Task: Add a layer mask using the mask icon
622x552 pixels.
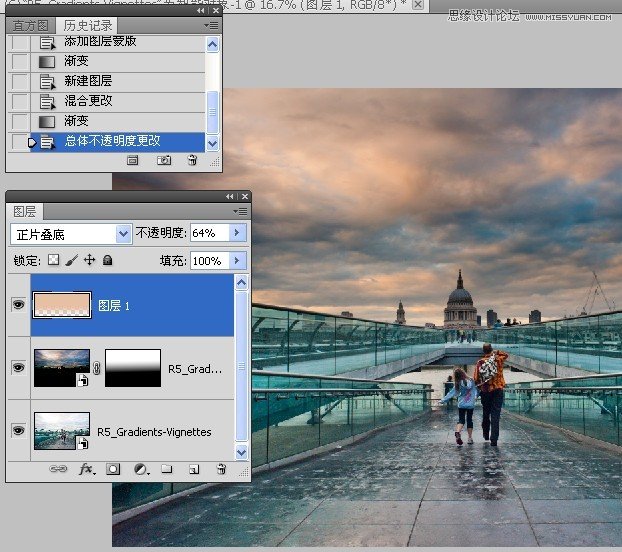Action: [x=113, y=469]
